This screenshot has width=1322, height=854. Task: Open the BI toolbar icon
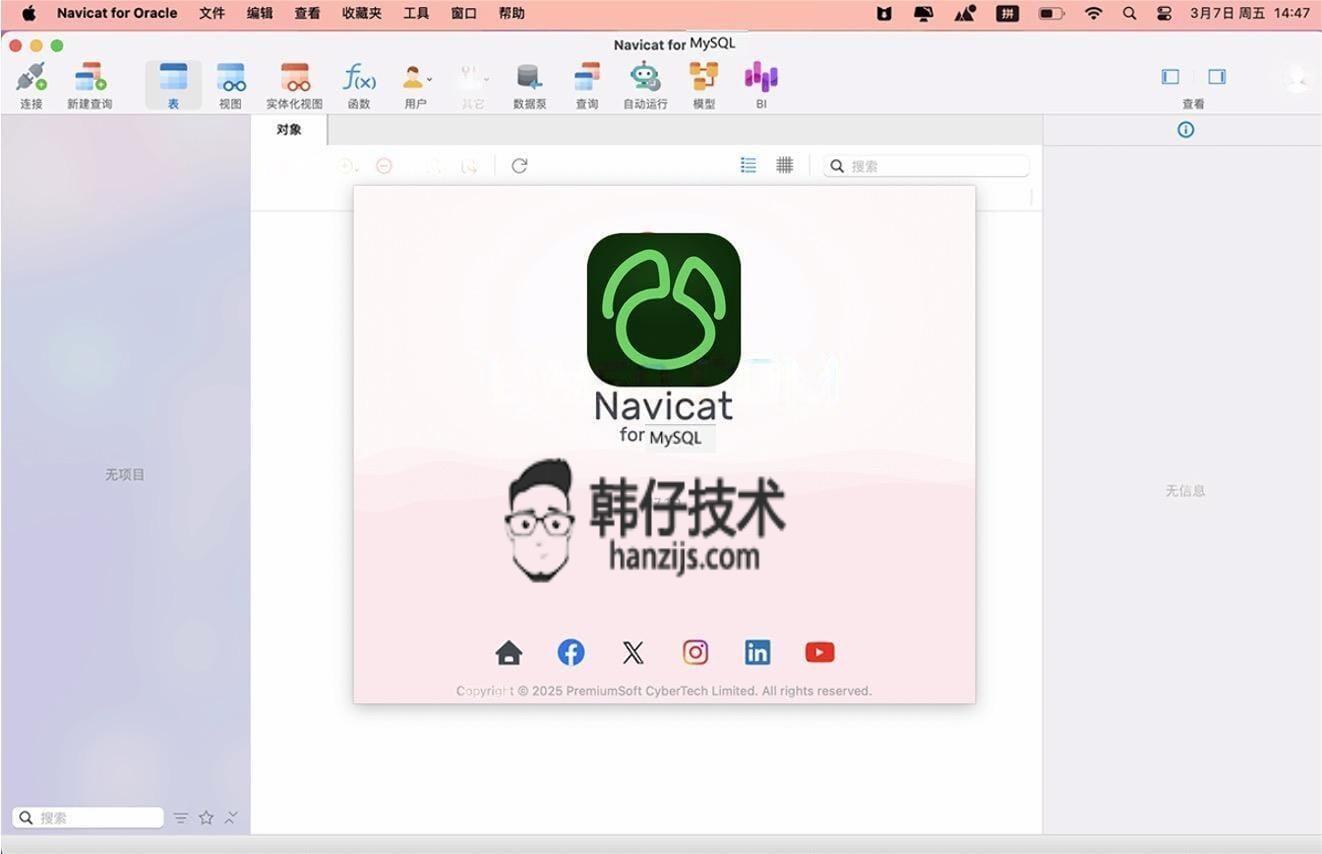click(761, 85)
